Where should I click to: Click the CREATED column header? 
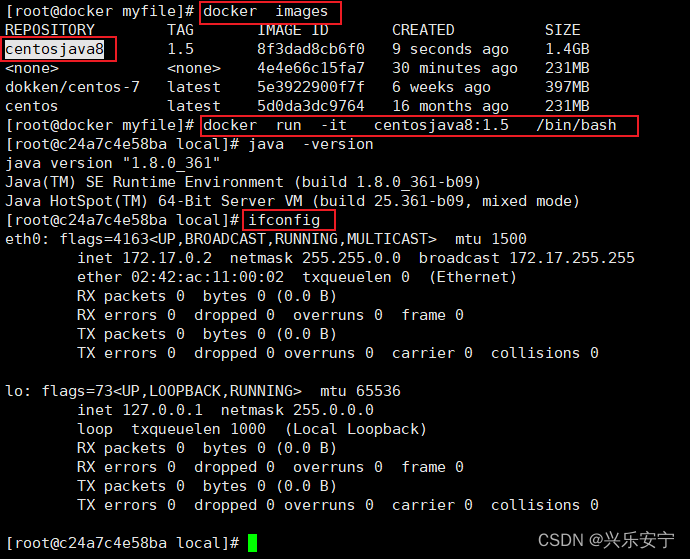(423, 30)
